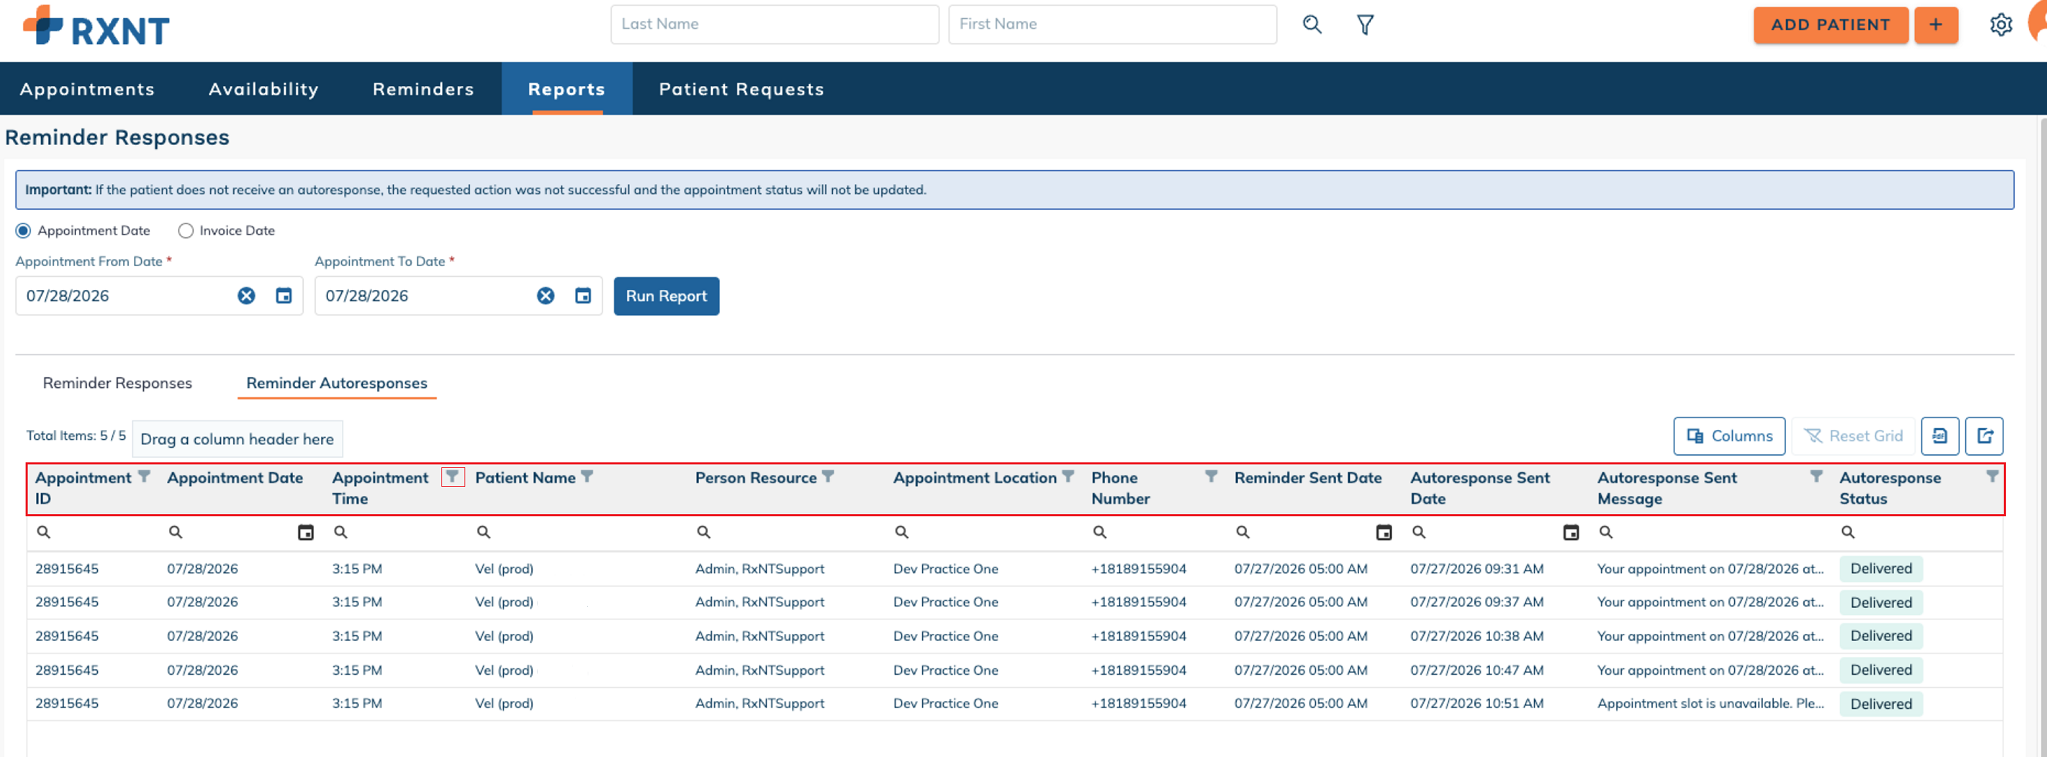
Task: Click Delivered status in the 10:51 AM row
Action: click(1880, 704)
